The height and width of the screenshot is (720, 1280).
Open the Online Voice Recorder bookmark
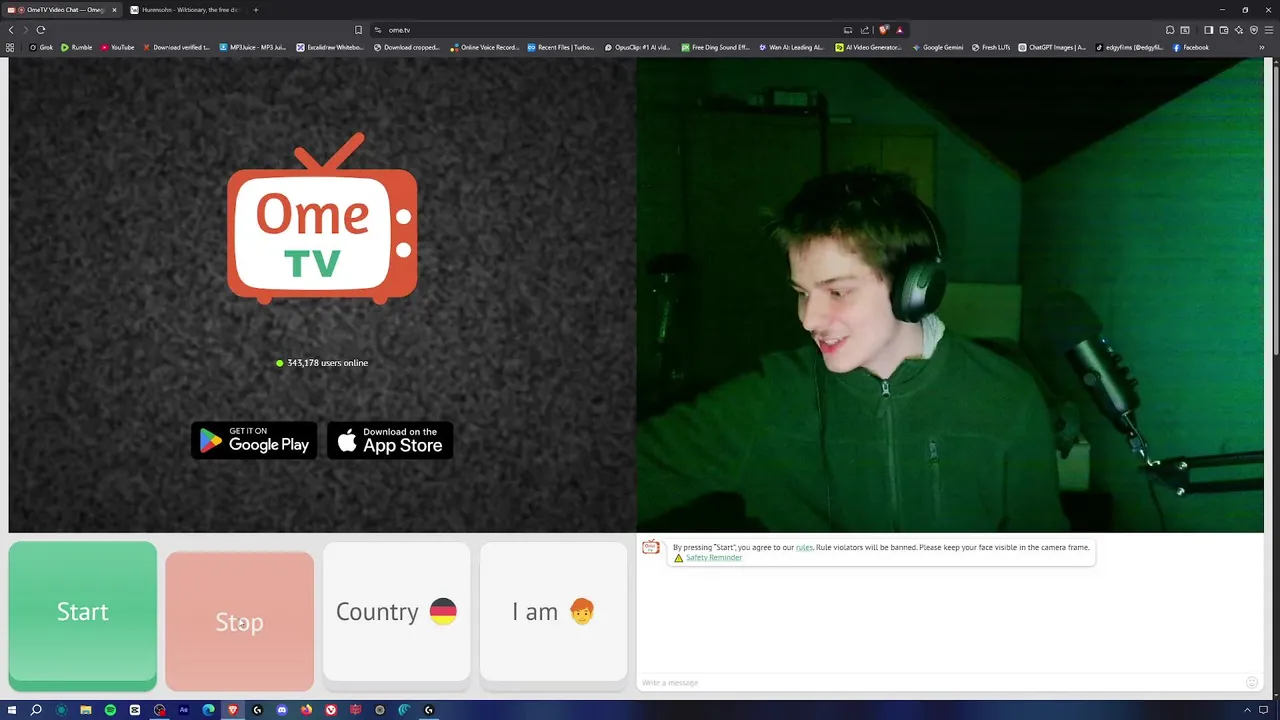point(486,47)
